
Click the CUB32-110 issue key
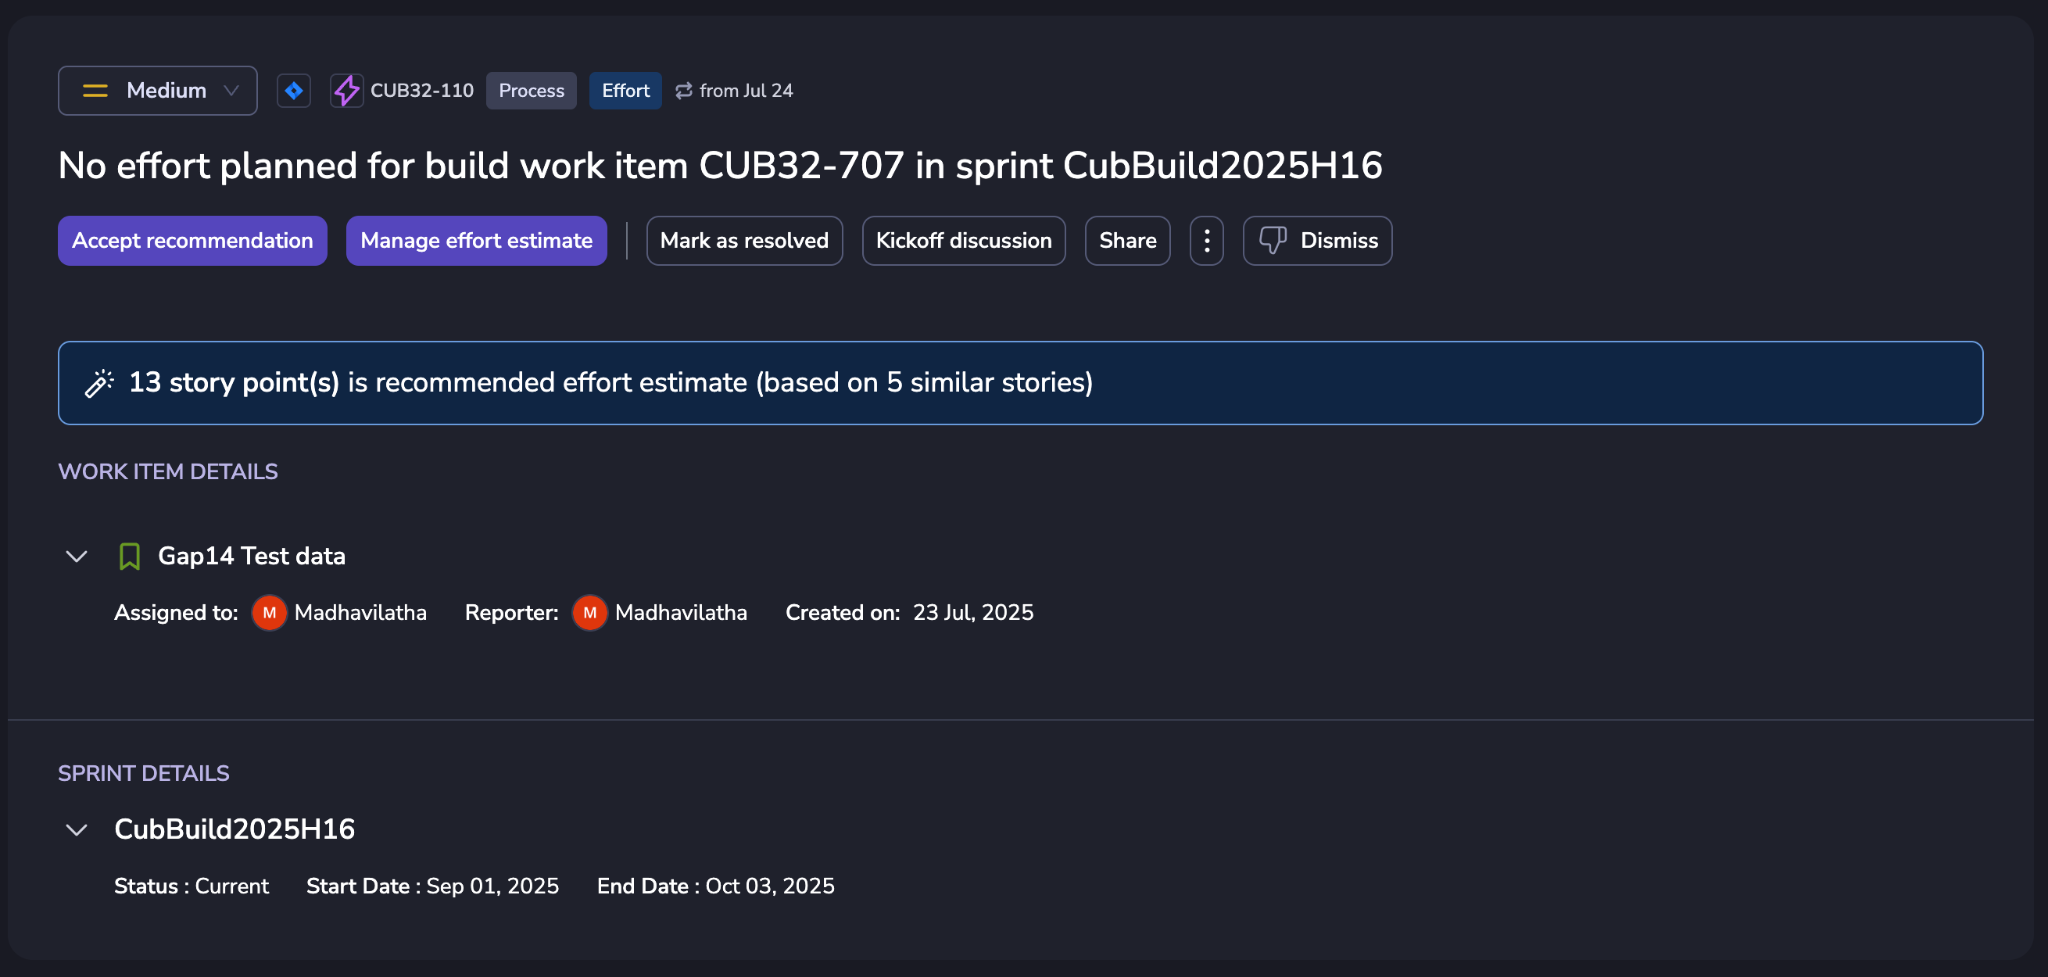point(422,91)
